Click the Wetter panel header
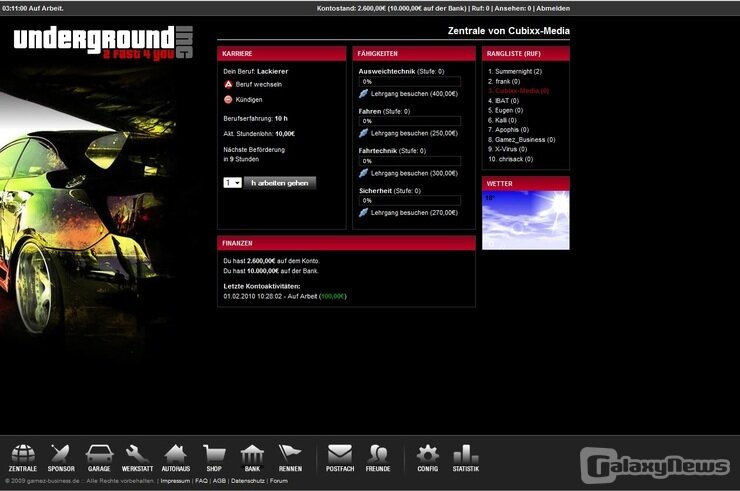 pyautogui.click(x=526, y=184)
